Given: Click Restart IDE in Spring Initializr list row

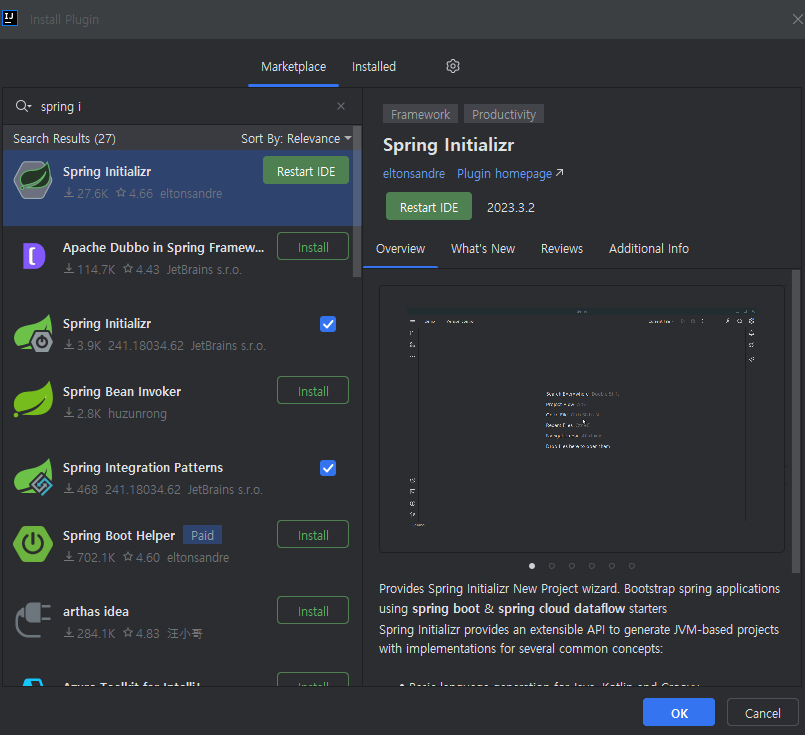Looking at the screenshot, I should click(x=305, y=171).
